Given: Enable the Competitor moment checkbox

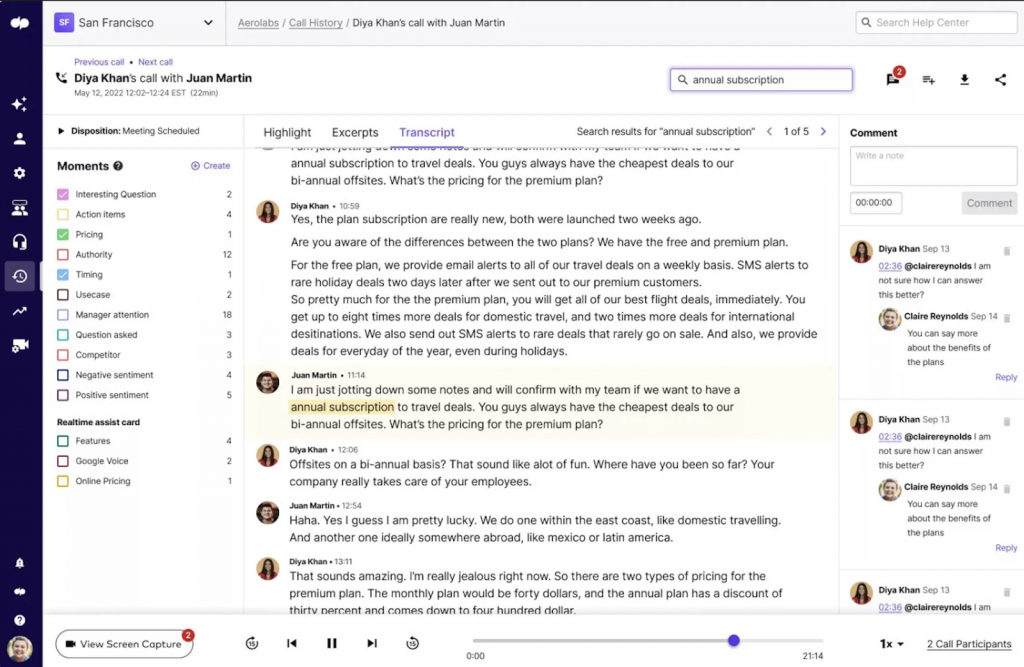Looking at the screenshot, I should (x=63, y=355).
